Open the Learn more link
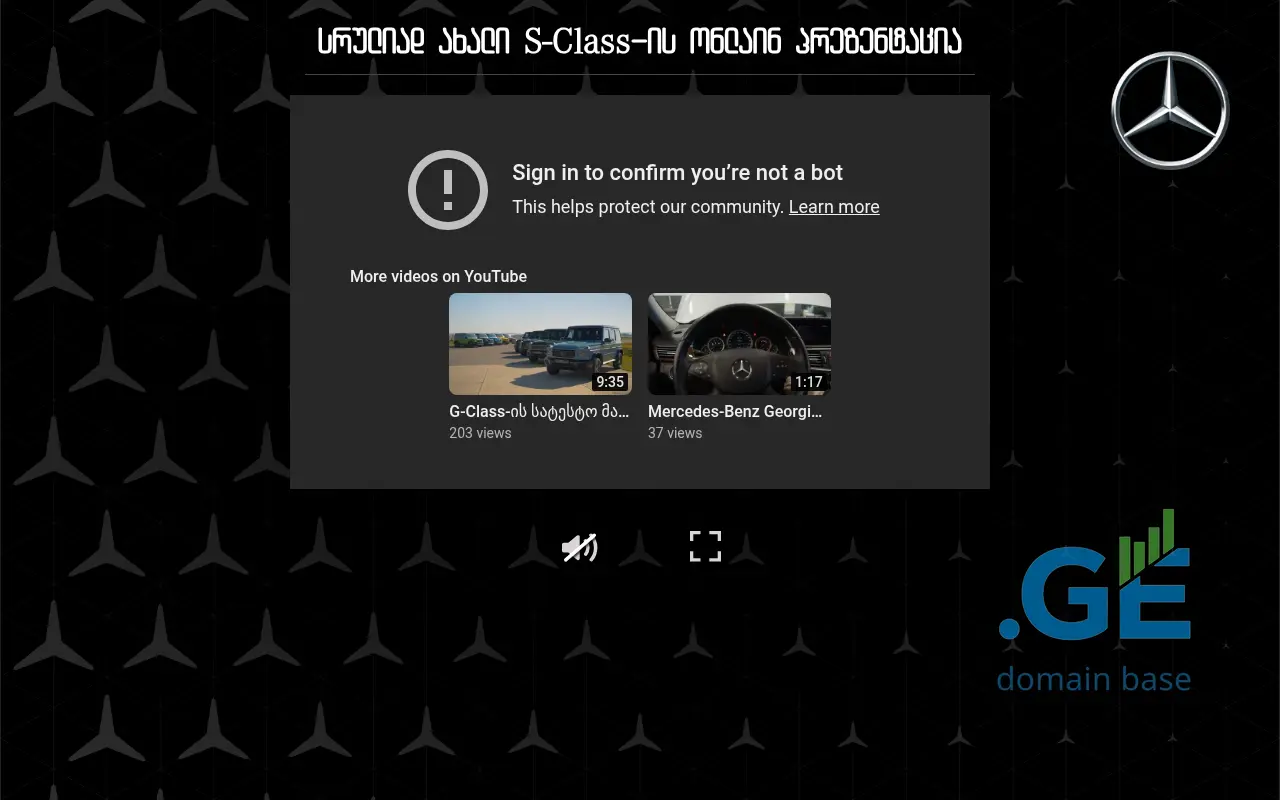The height and width of the screenshot is (800, 1280). coord(833,207)
